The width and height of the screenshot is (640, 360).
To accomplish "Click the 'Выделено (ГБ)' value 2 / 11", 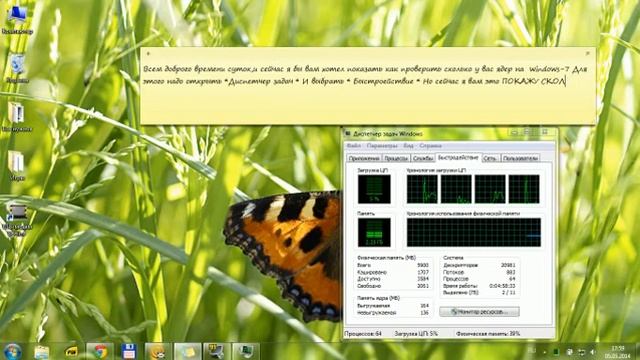I will coord(509,293).
